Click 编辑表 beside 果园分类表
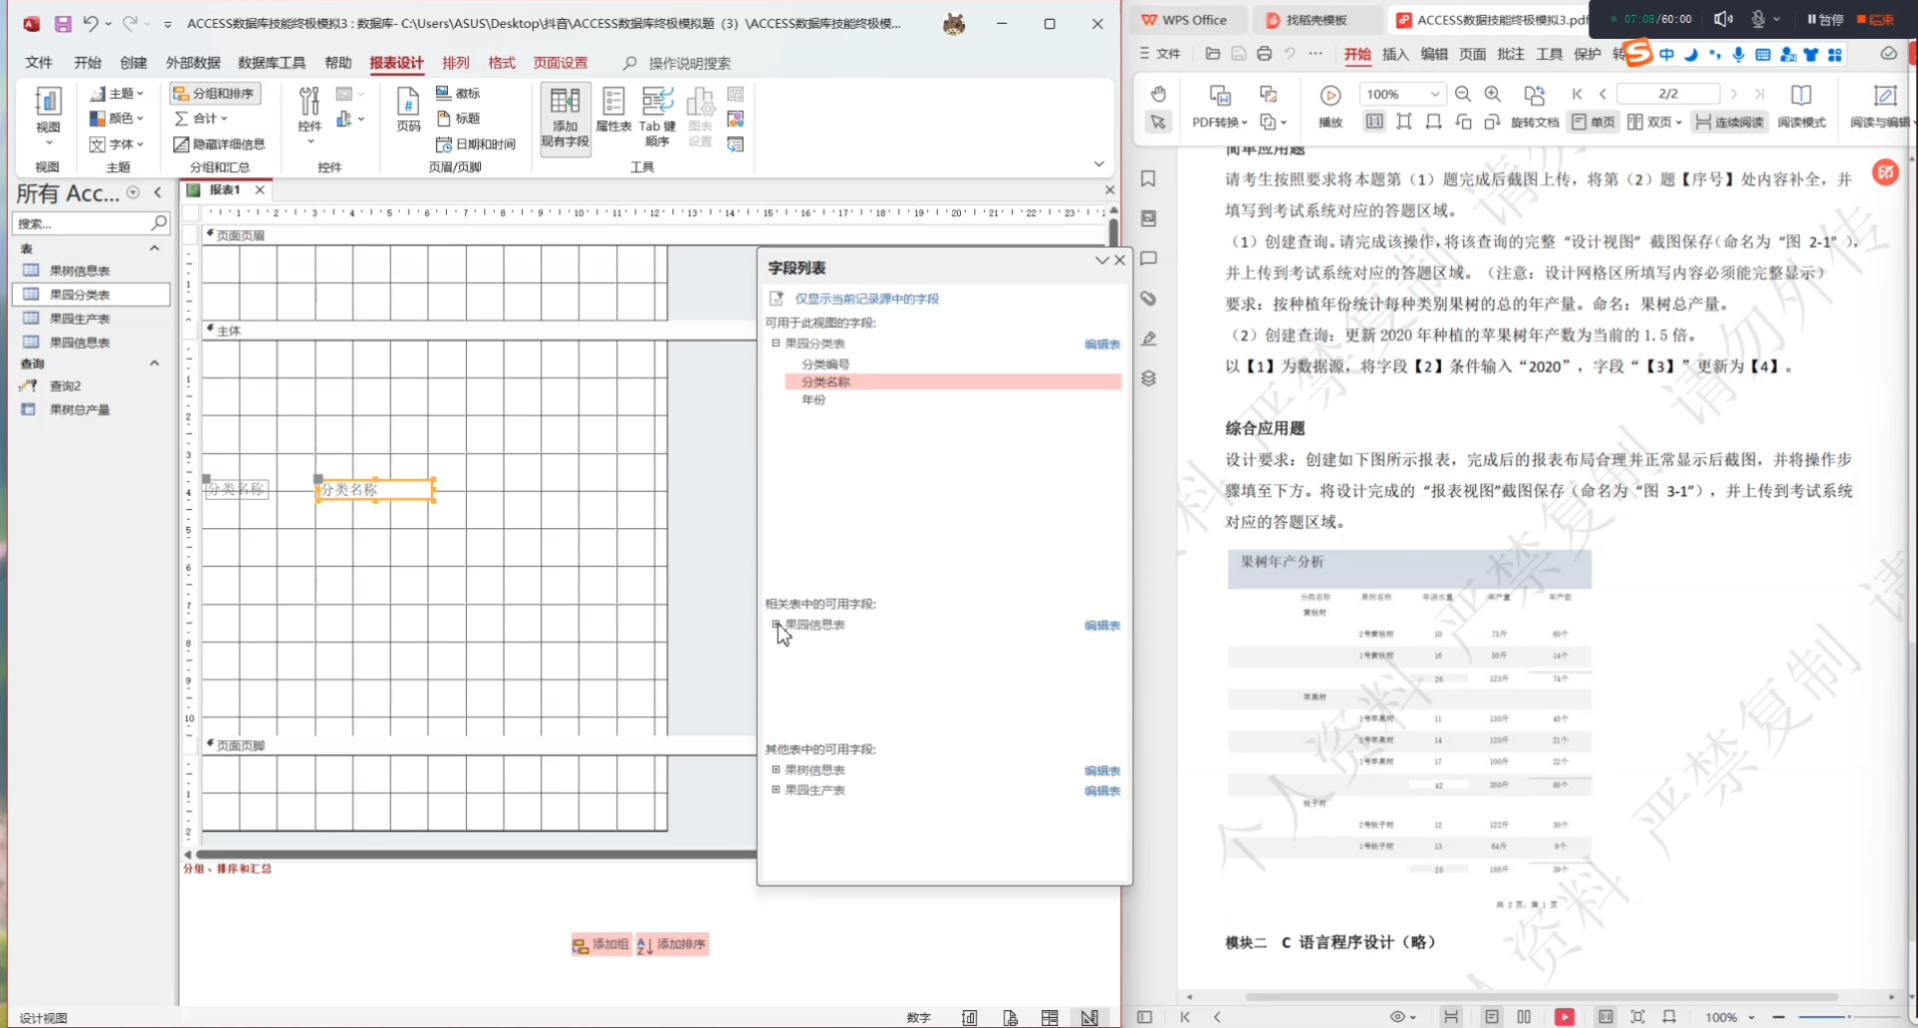This screenshot has height=1028, width=1918. click(x=1101, y=343)
